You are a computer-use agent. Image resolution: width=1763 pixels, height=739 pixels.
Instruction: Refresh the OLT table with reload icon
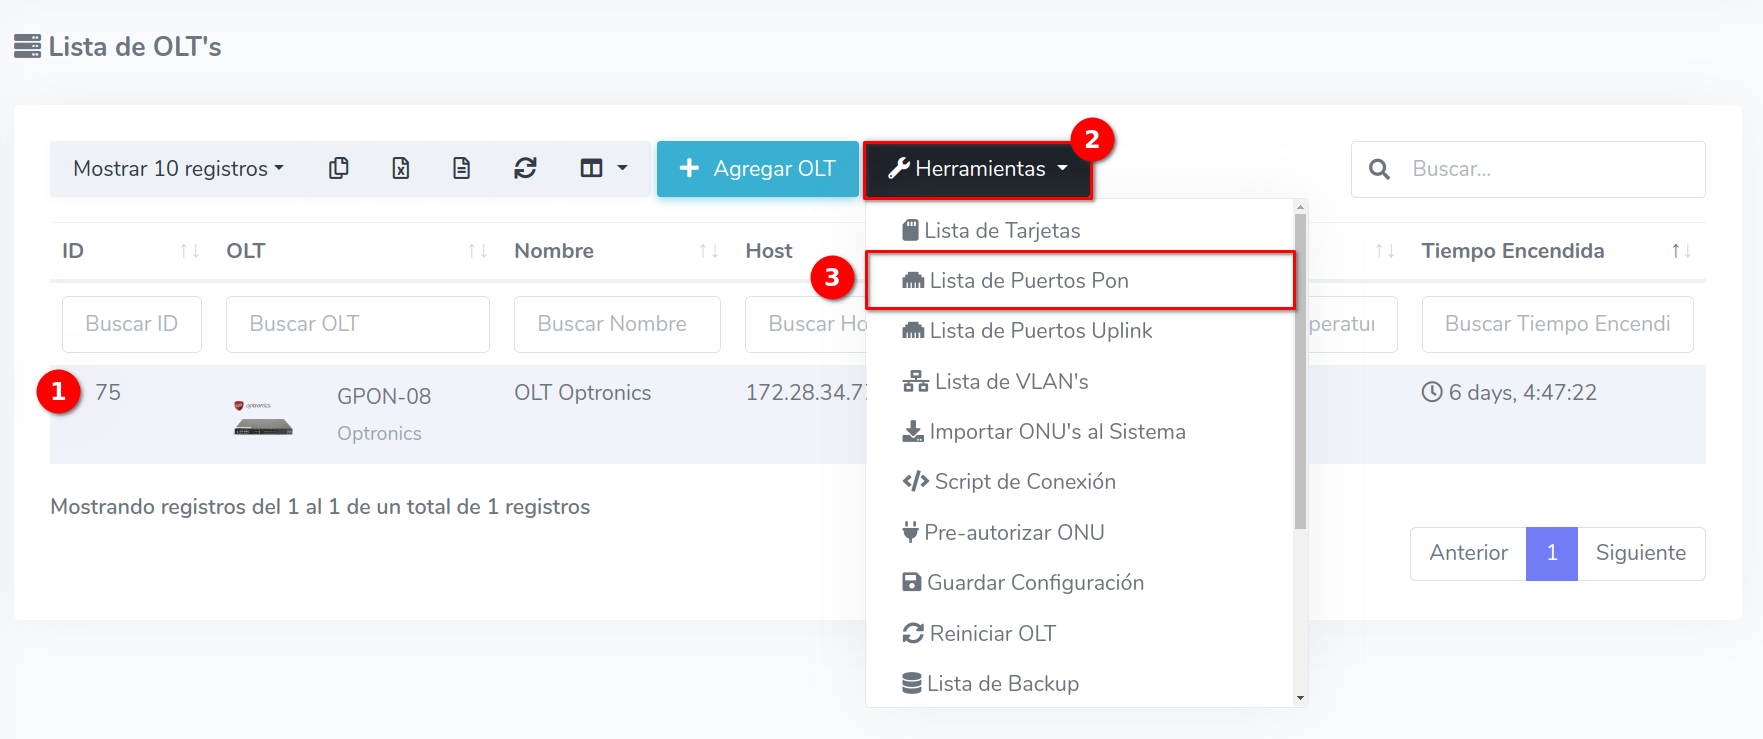click(x=525, y=168)
